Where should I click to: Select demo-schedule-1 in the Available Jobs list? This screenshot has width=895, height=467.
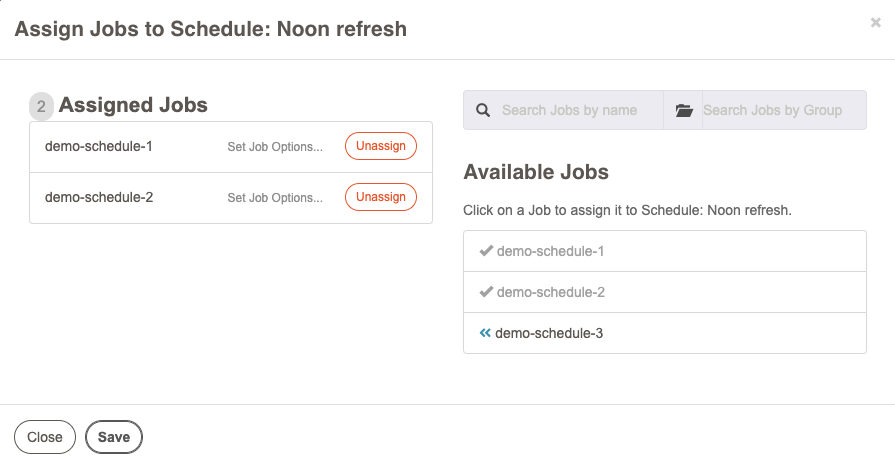tap(665, 251)
